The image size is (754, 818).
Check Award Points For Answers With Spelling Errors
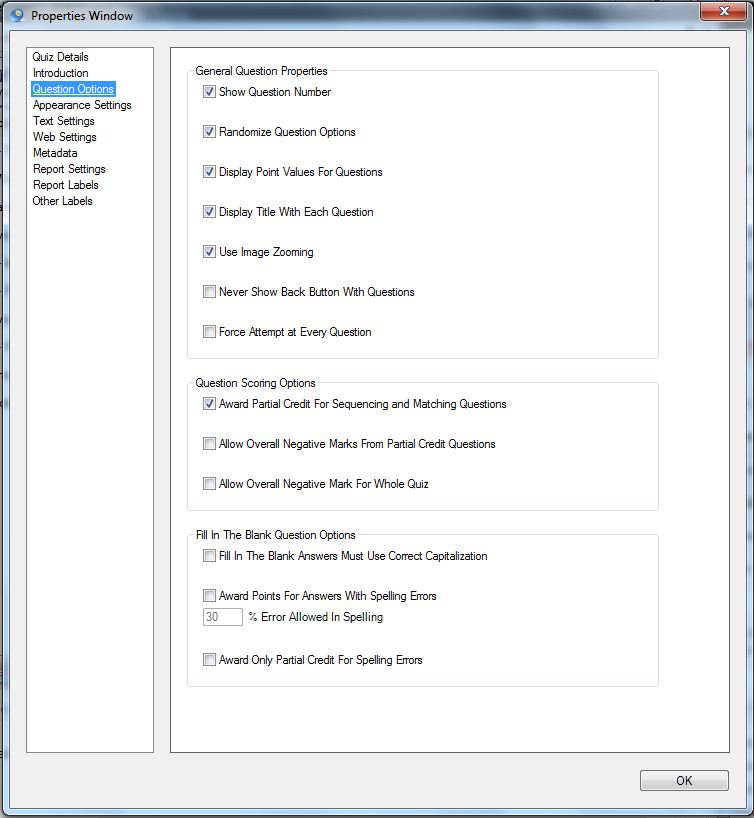(x=209, y=596)
